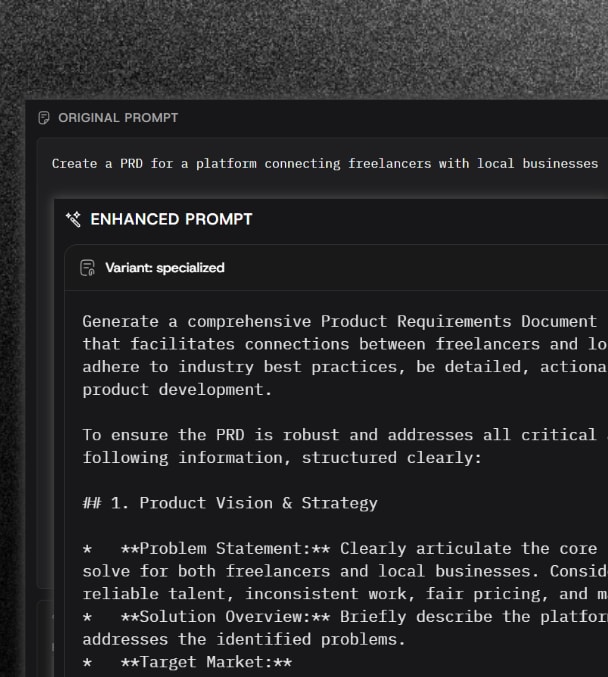Click the ORIGINAL PROMPT heading

click(118, 117)
